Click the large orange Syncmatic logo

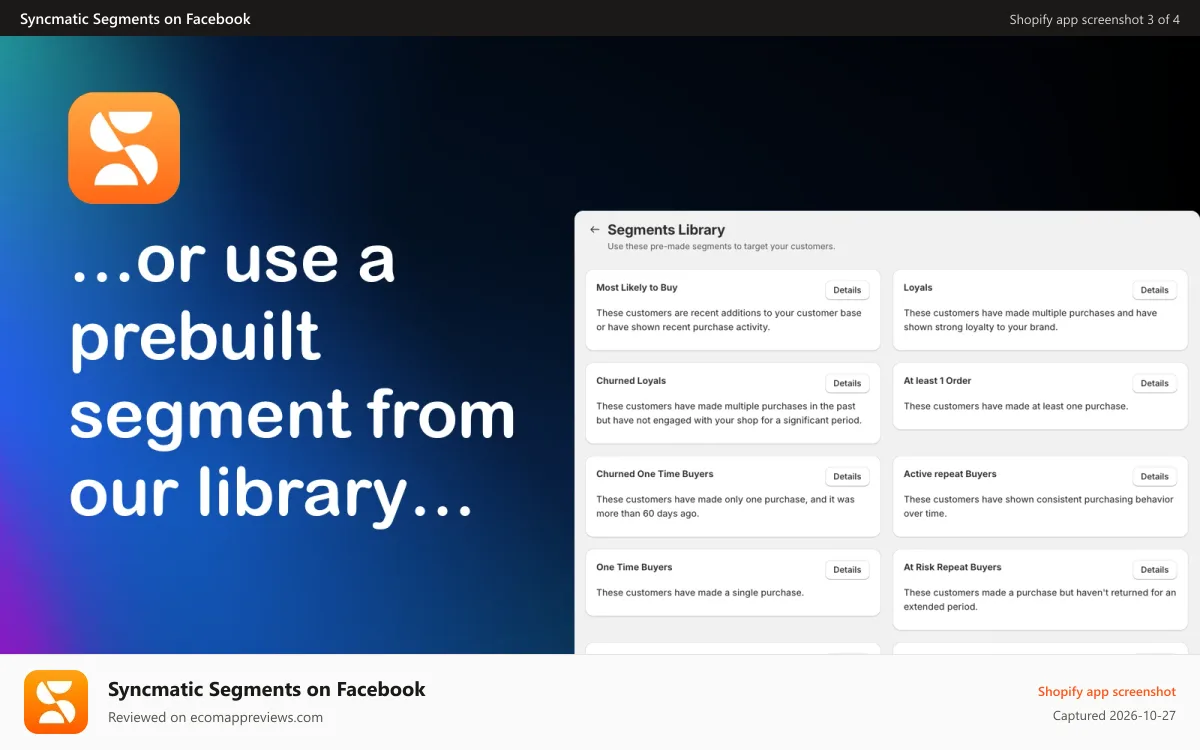point(124,148)
